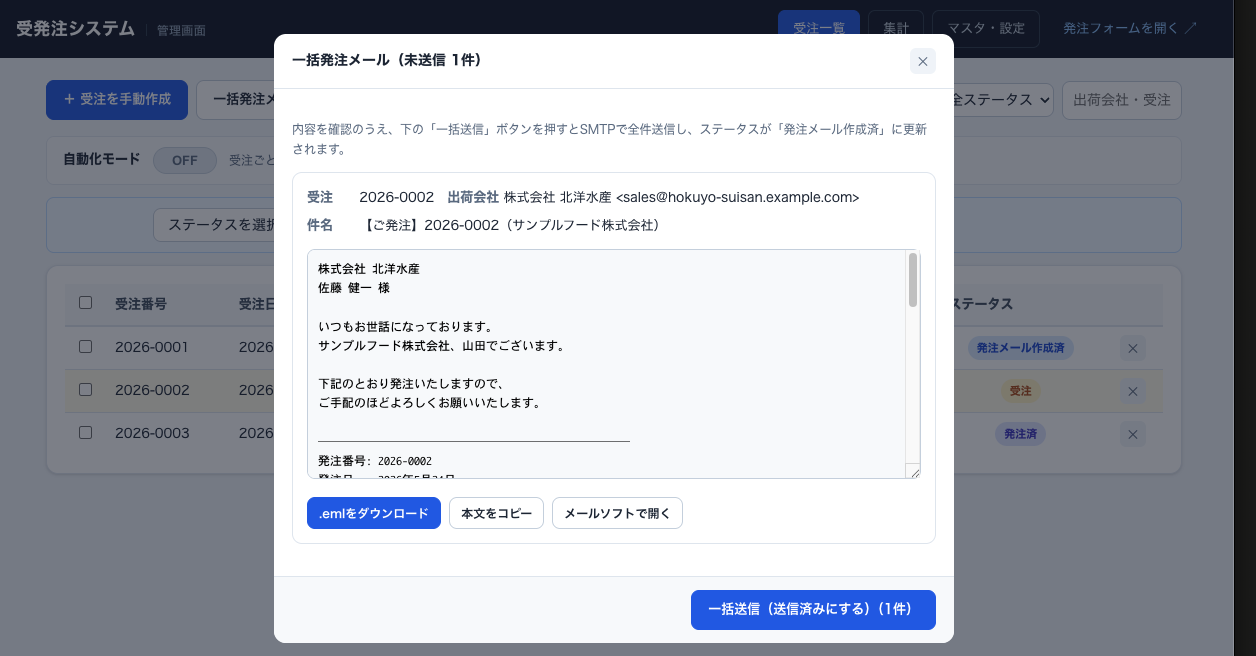Grab the textarea resize handle
The image size is (1256, 656).
click(913, 471)
